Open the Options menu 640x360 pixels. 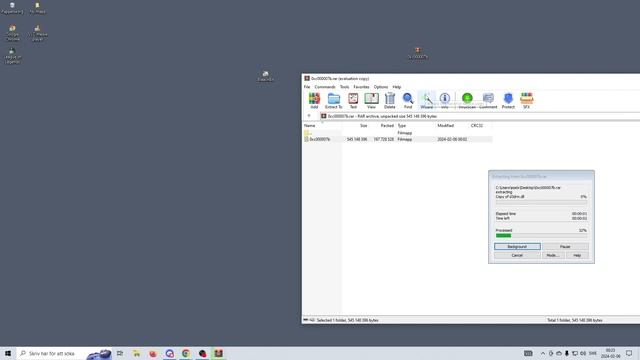point(381,87)
